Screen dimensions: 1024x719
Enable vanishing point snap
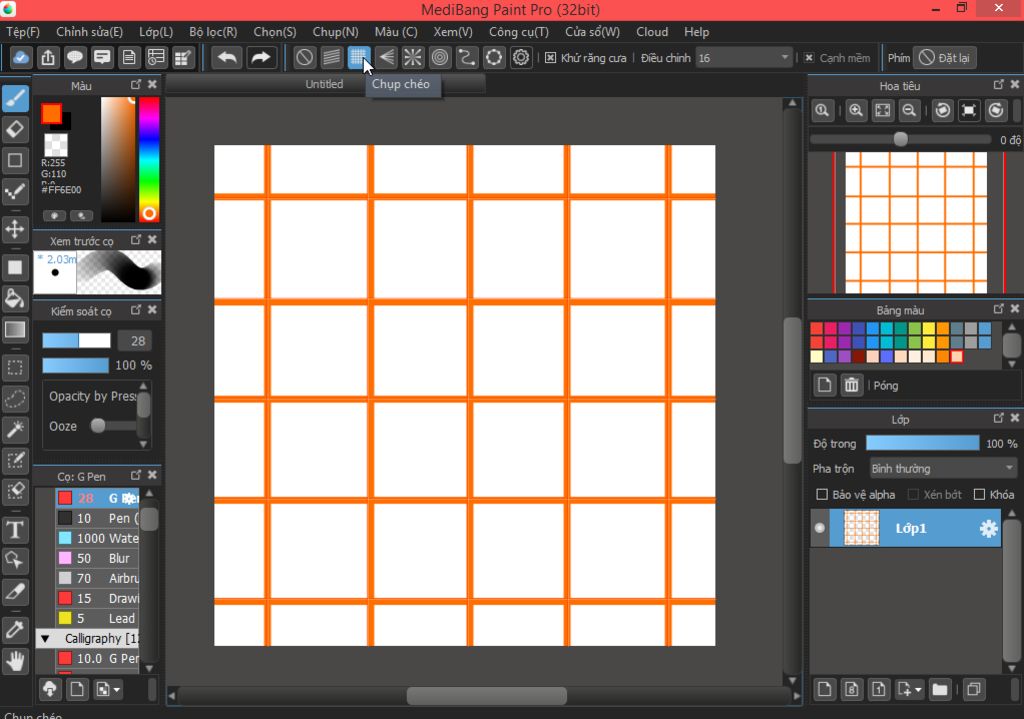(x=386, y=57)
